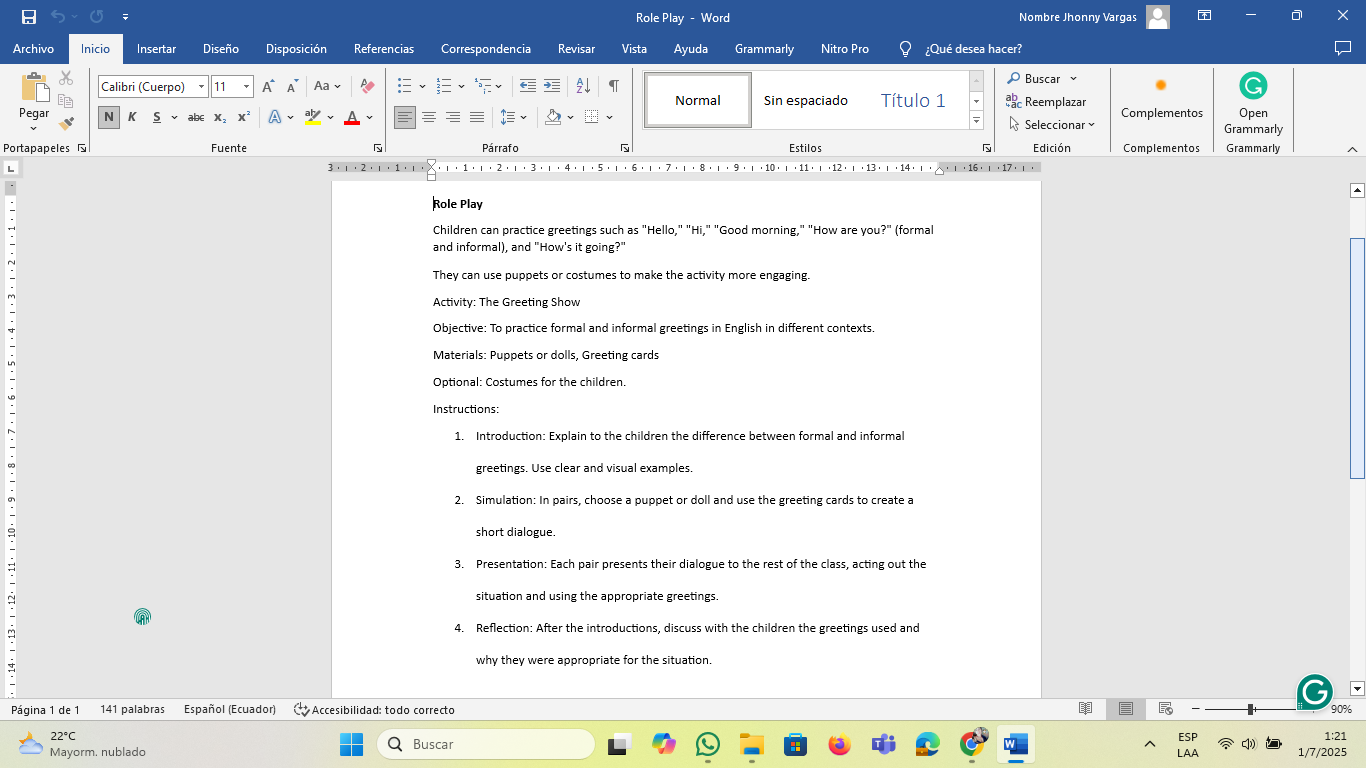1366x768 pixels.
Task: Clear all formatting with the eraser icon
Action: coord(367,87)
